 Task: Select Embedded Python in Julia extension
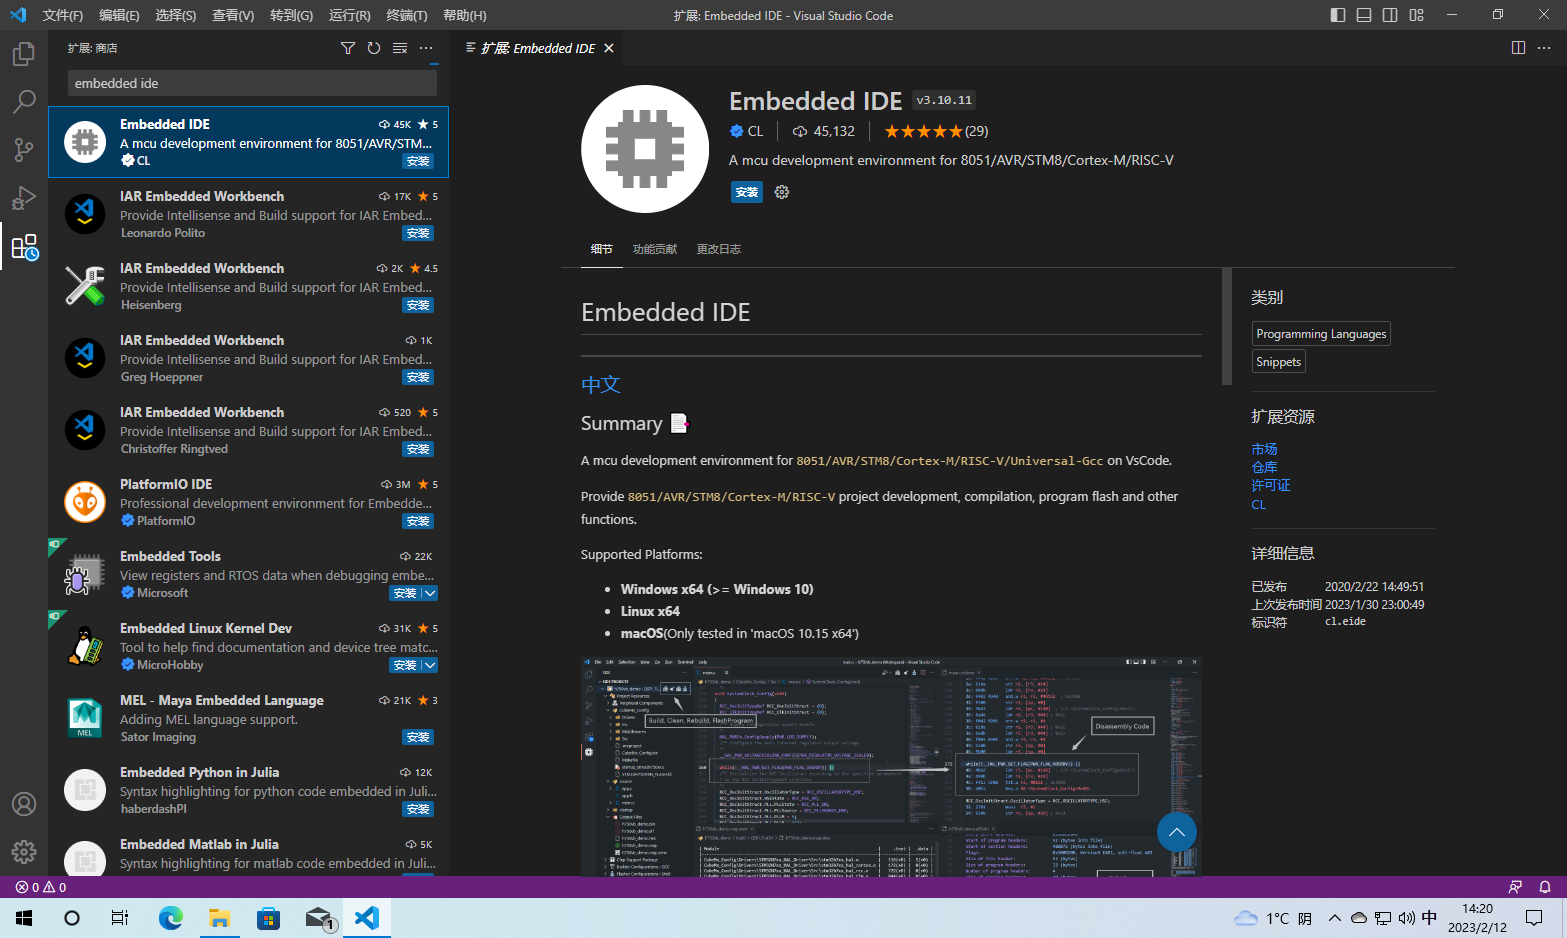(x=248, y=790)
